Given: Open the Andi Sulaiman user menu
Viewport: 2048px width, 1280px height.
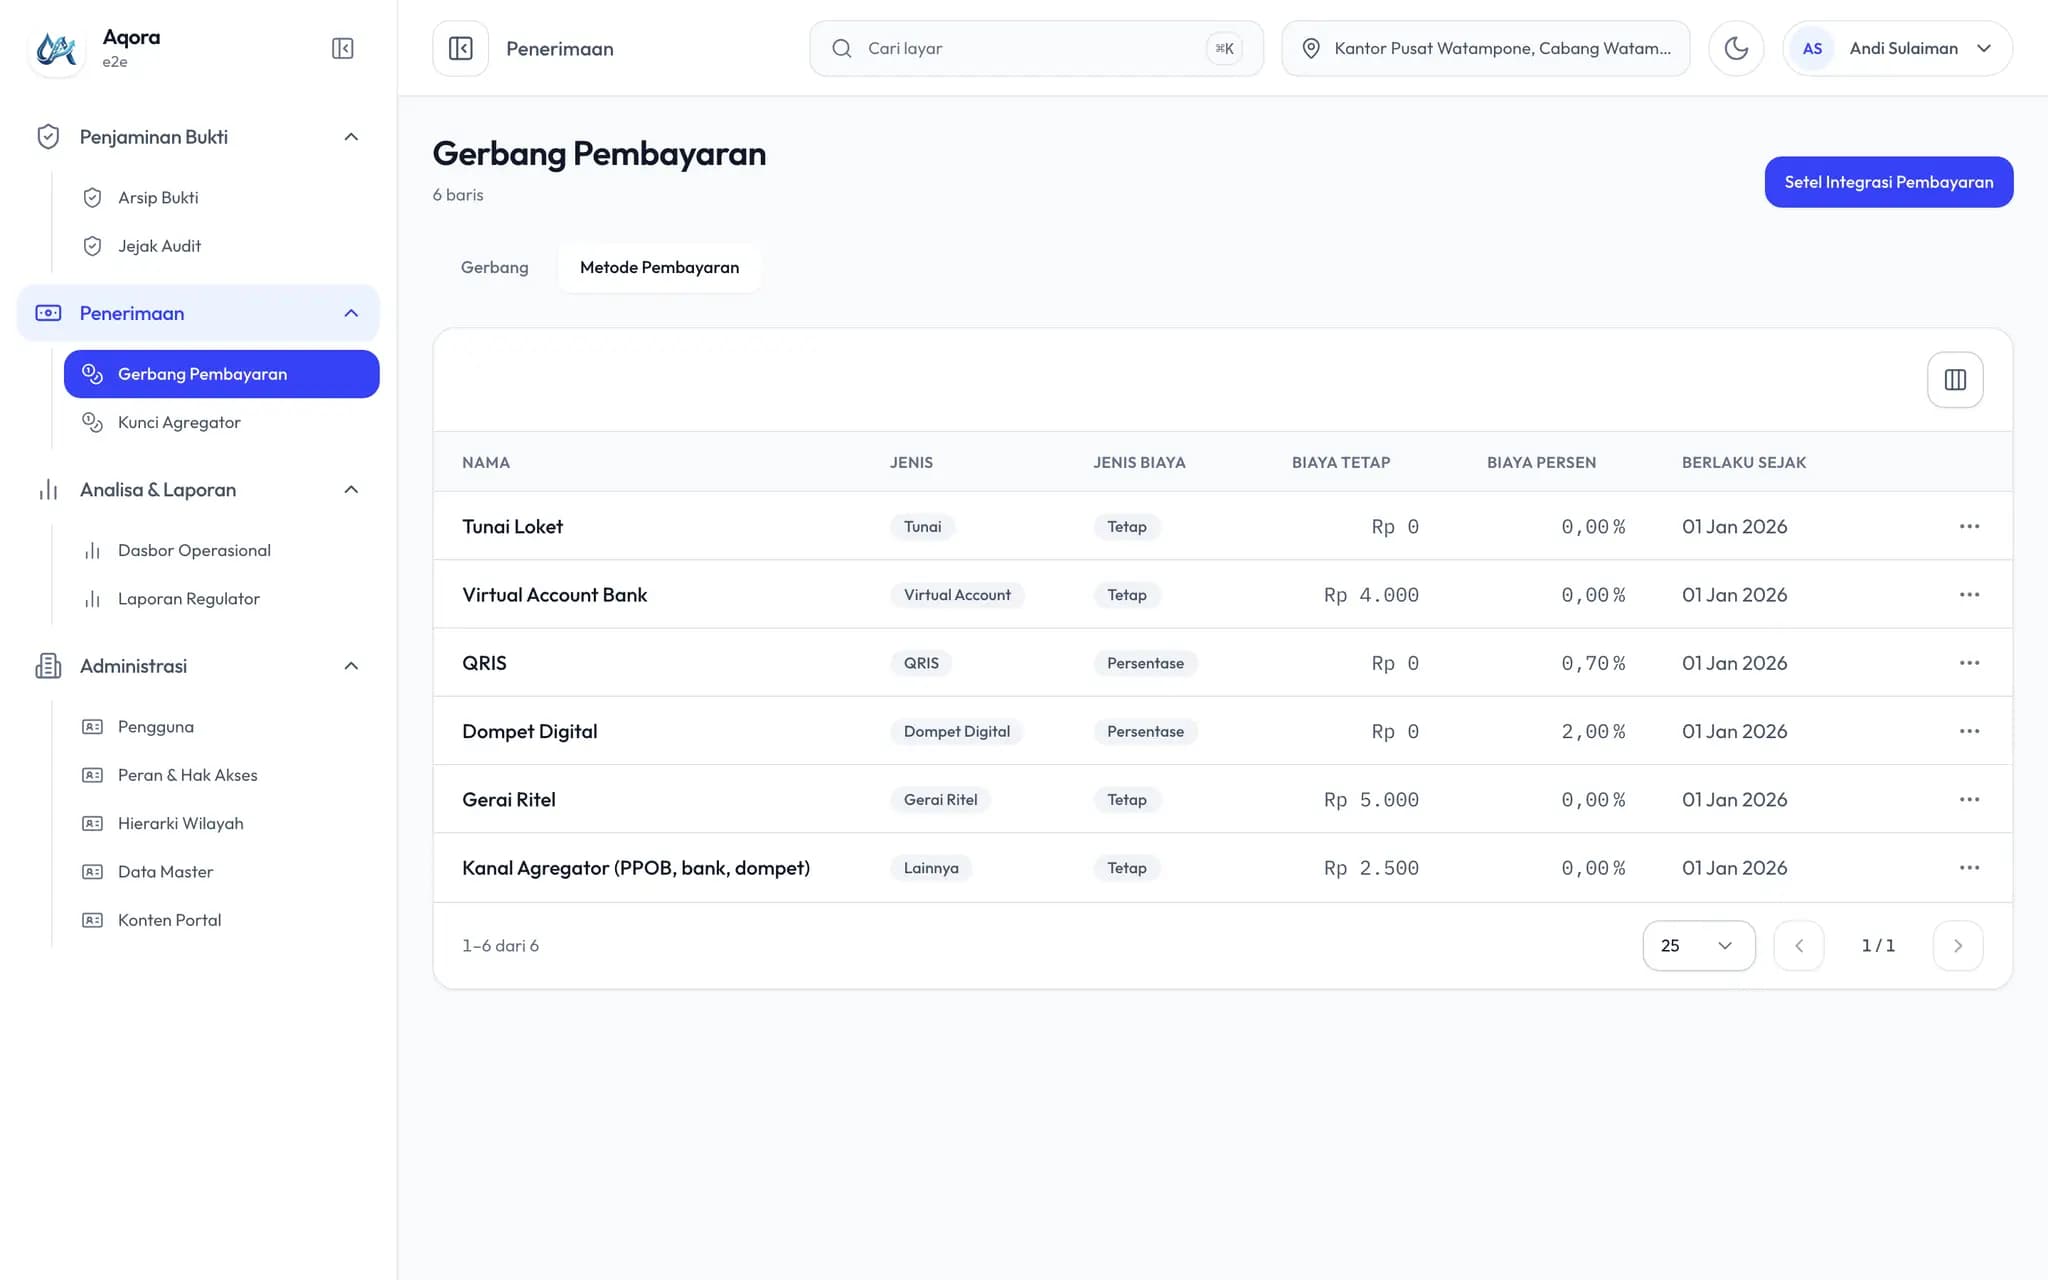Looking at the screenshot, I should point(1897,48).
